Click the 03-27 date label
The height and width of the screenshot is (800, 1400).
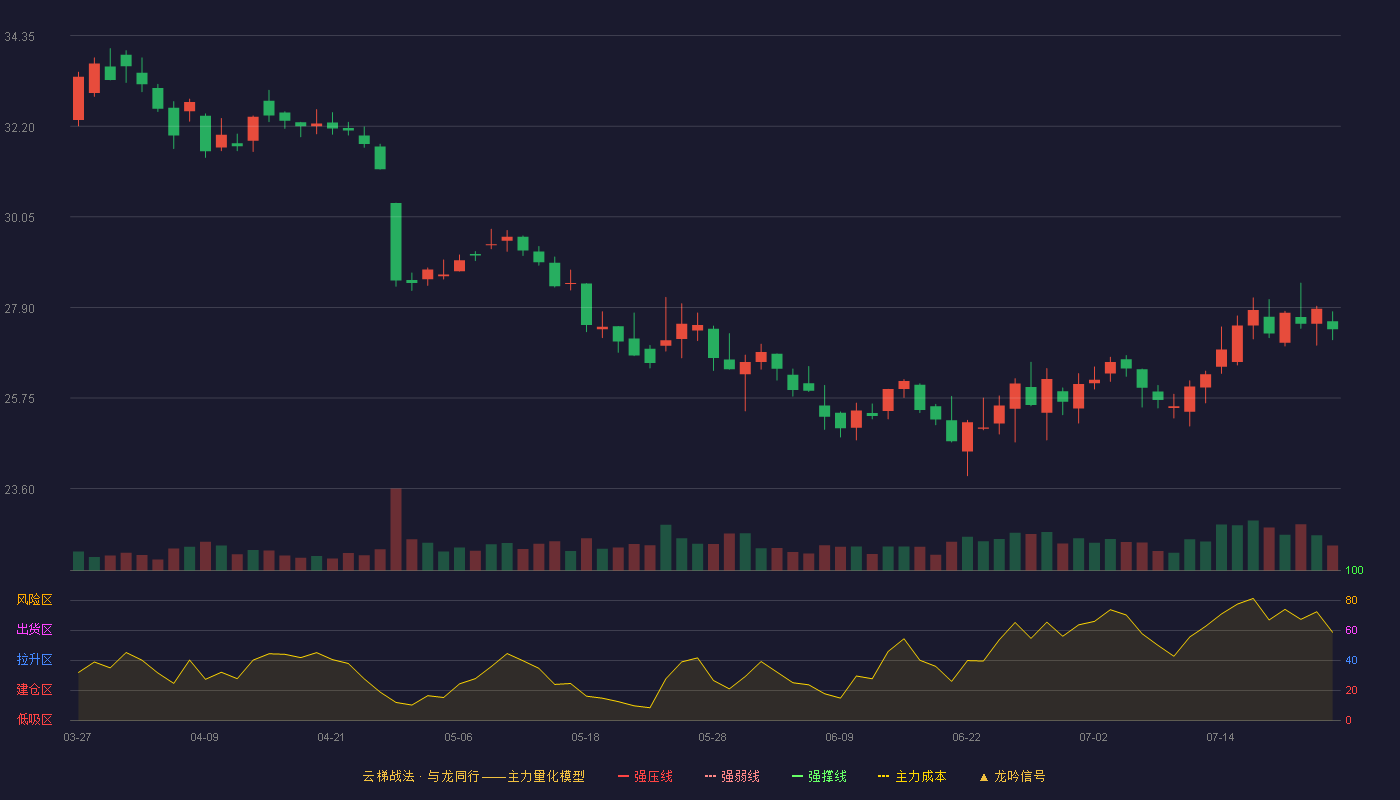click(x=77, y=737)
